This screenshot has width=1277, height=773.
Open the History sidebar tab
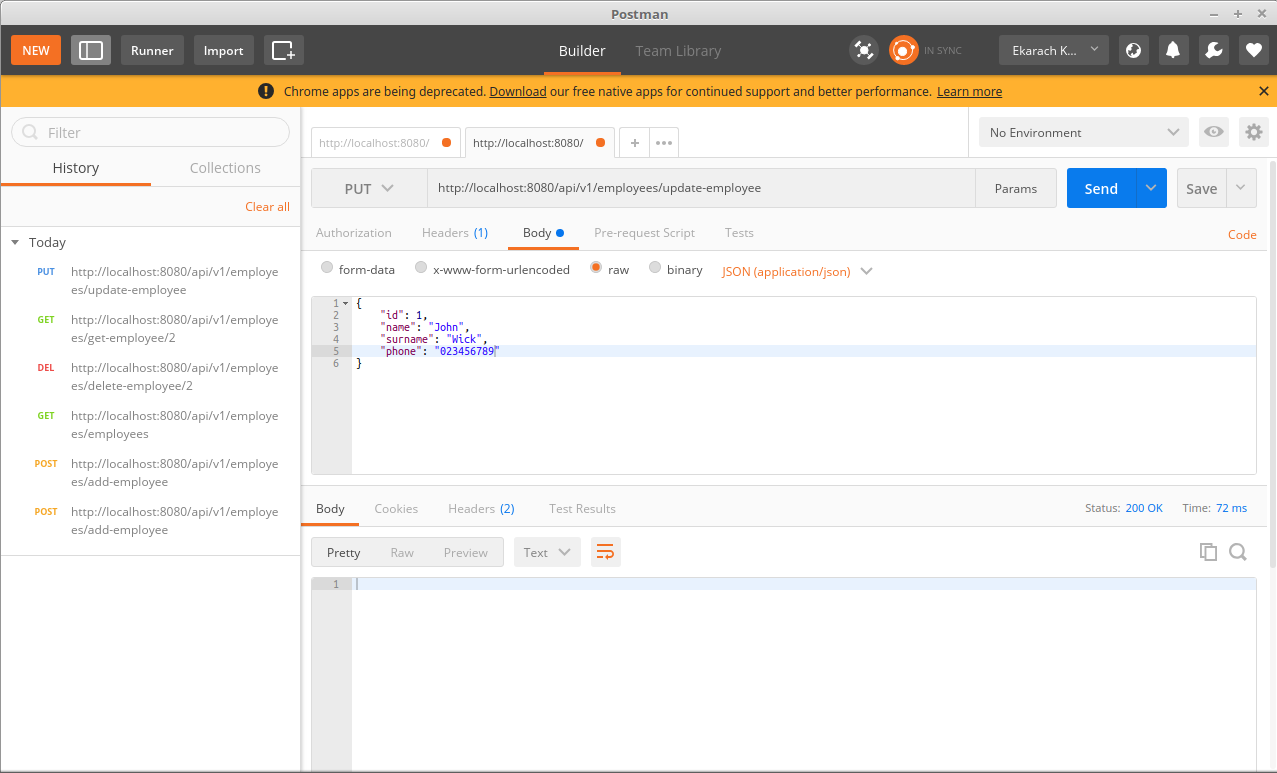coord(76,168)
